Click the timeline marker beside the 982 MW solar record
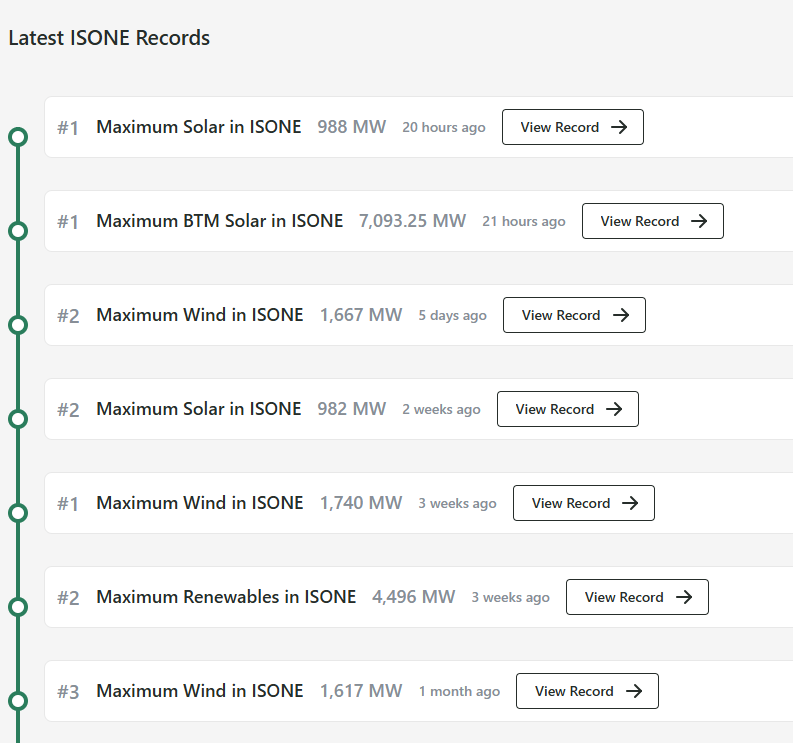793x743 pixels. tap(17, 419)
